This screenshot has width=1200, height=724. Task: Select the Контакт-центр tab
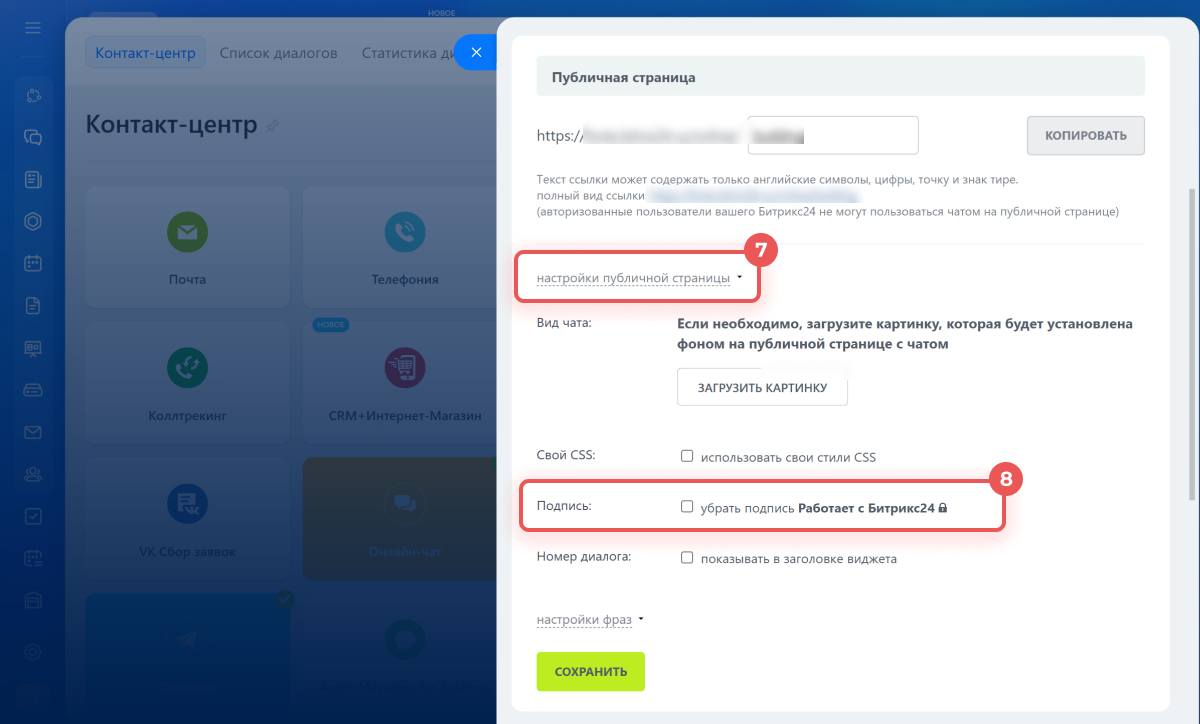tap(145, 53)
